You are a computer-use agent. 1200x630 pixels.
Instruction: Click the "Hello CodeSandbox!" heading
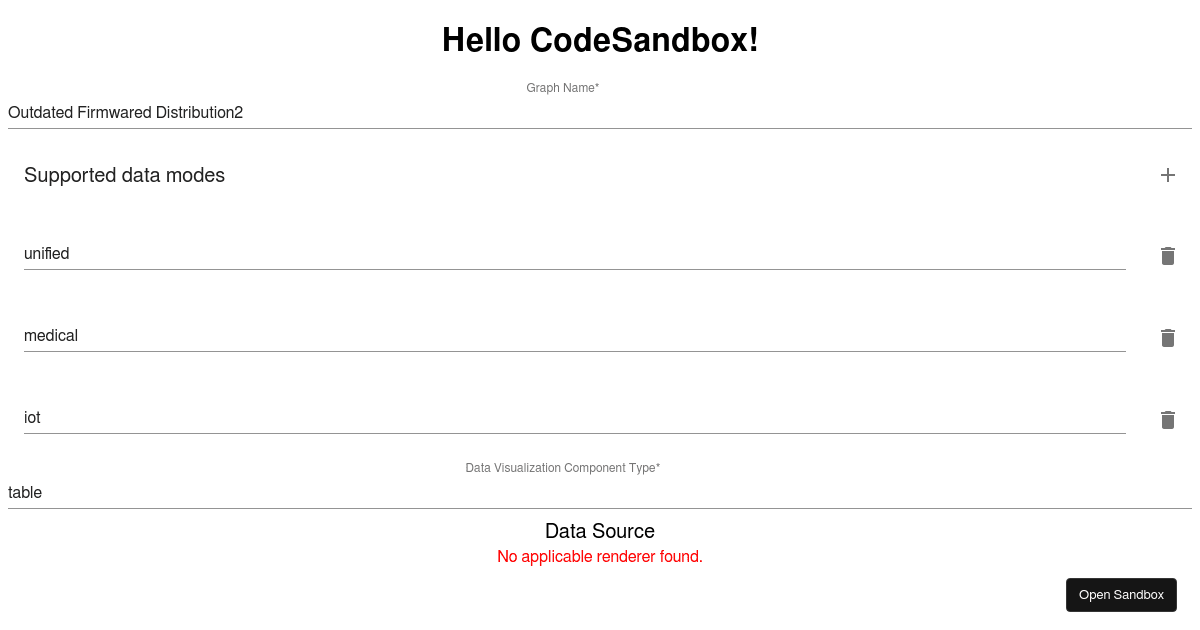[x=600, y=40]
